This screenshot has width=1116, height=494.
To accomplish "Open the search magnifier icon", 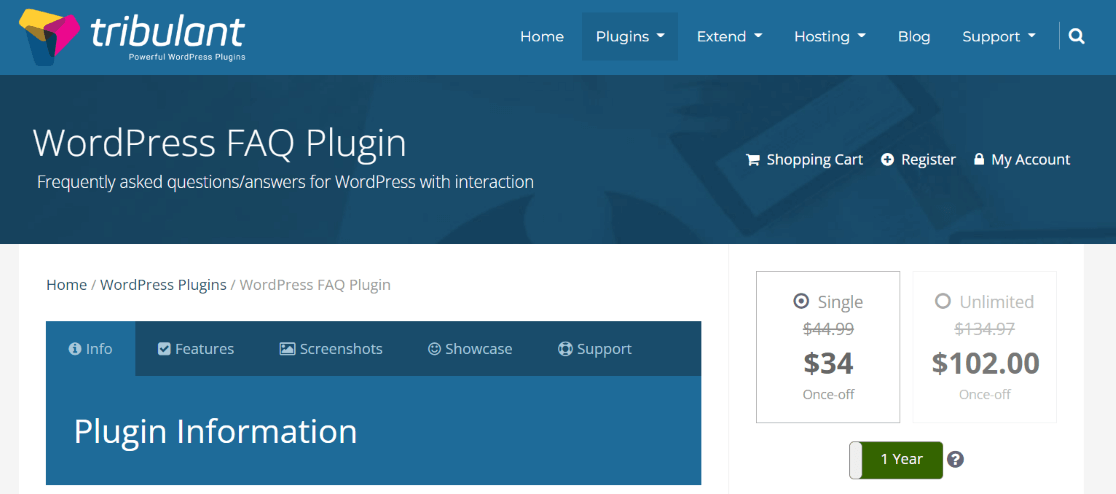I will point(1077,36).
